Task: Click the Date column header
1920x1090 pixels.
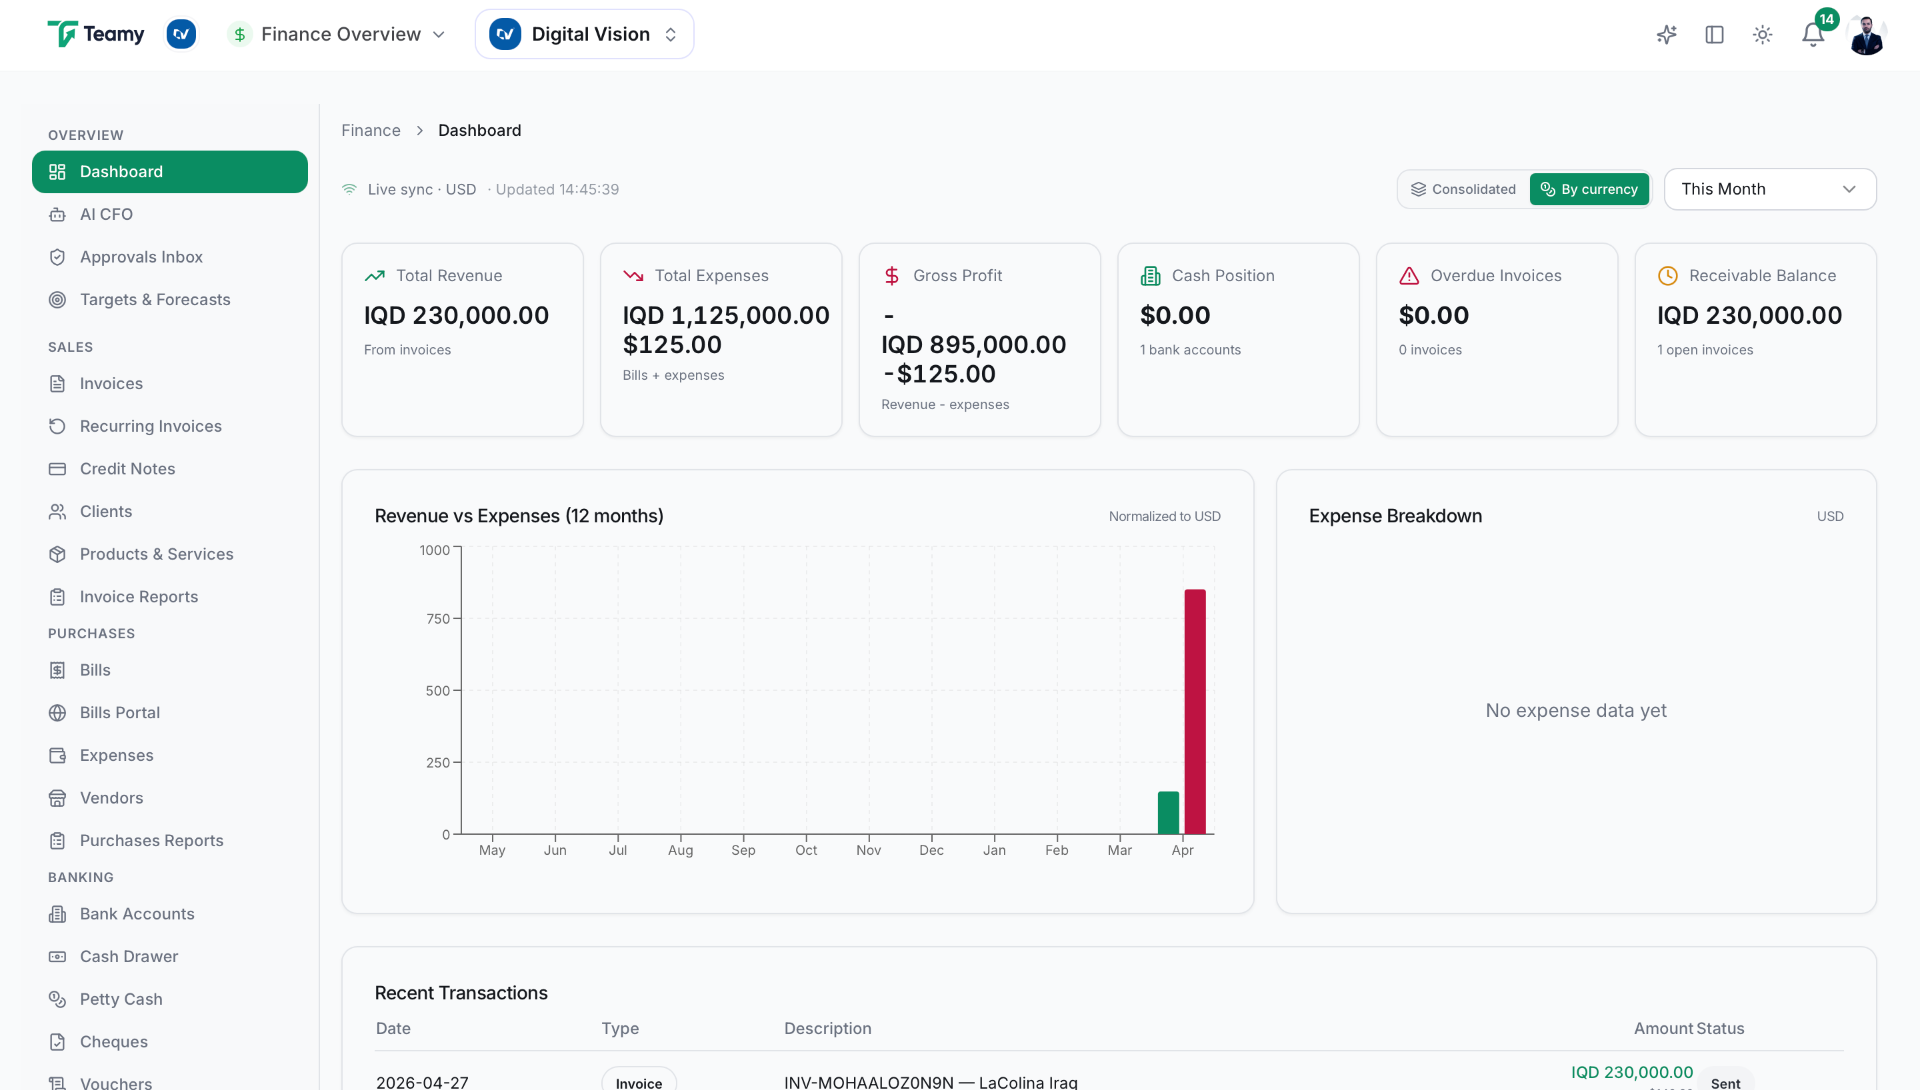Action: click(x=393, y=1028)
